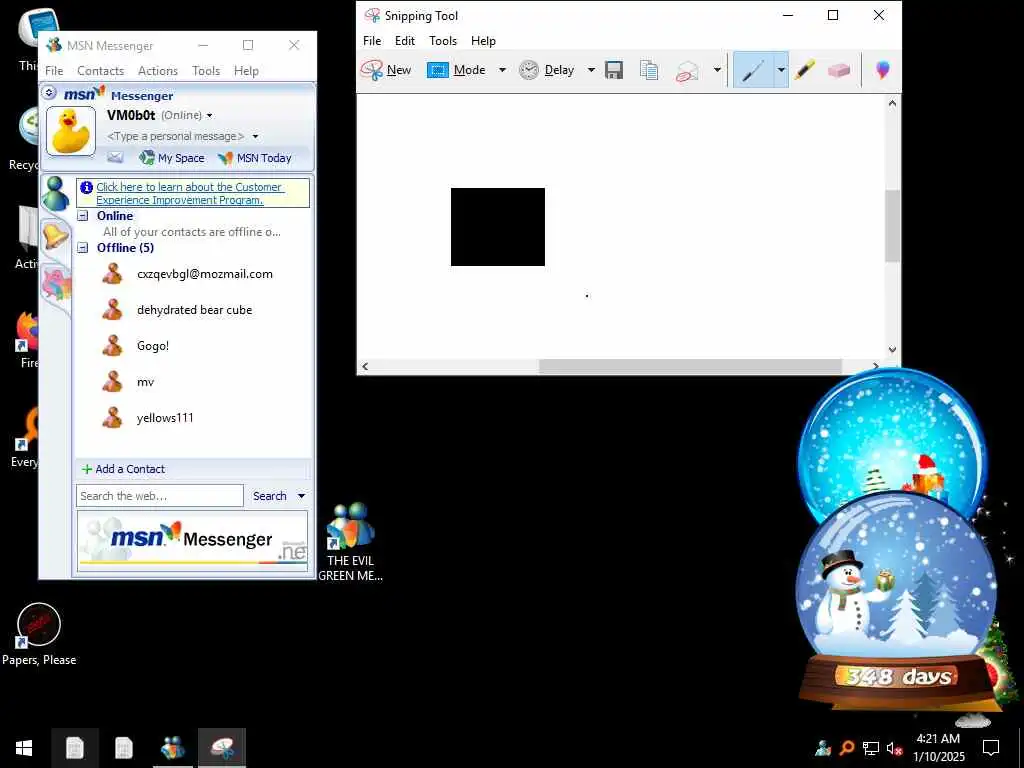Open My Space link
Image resolution: width=1024 pixels, height=768 pixels.
(172, 158)
